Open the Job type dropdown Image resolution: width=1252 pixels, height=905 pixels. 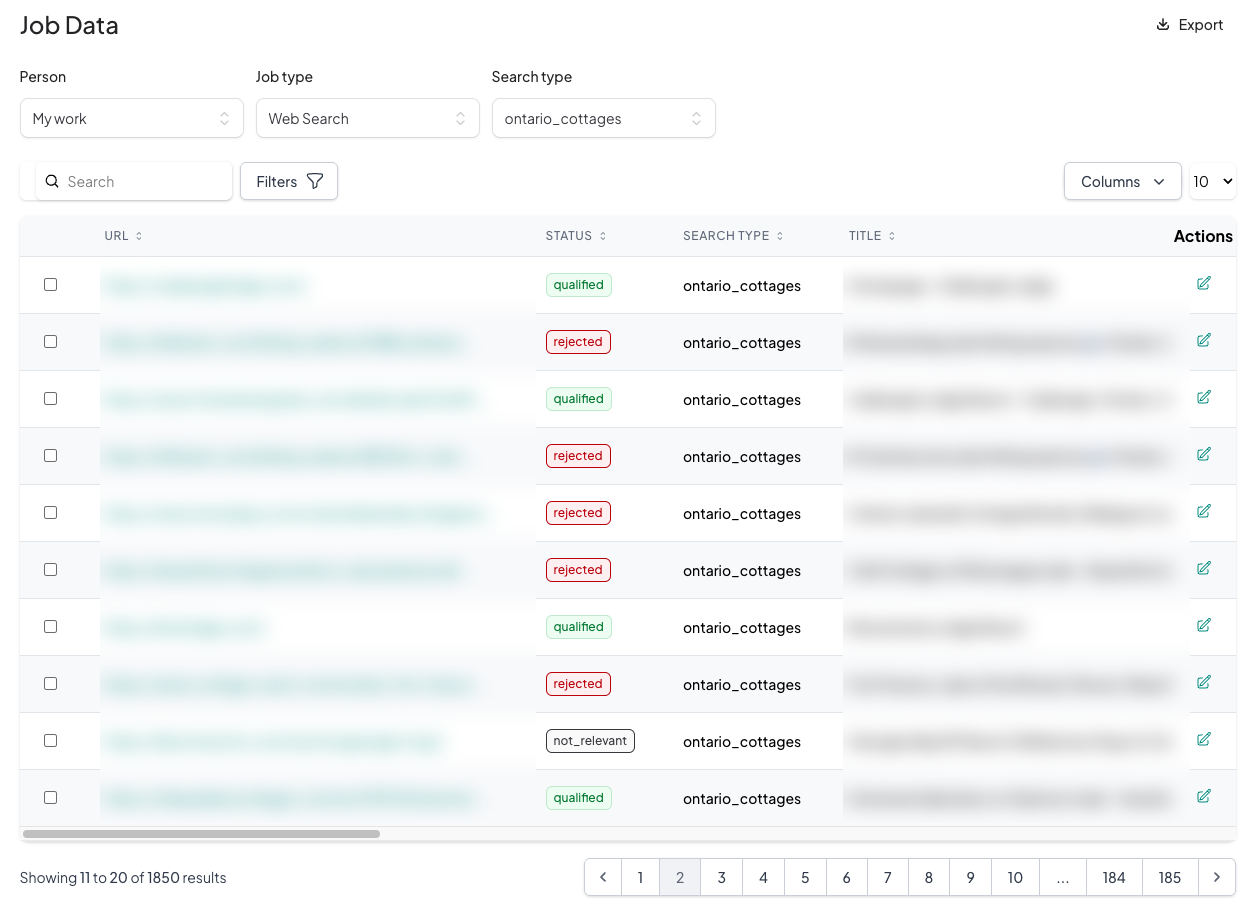tap(368, 118)
